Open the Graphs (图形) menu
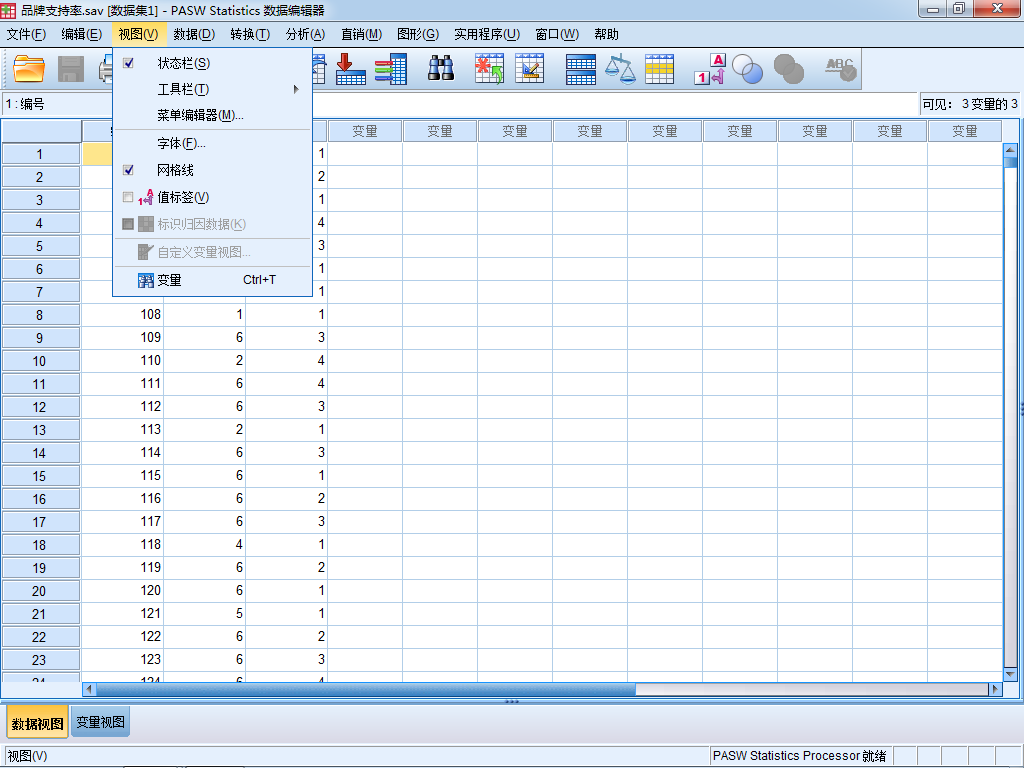This screenshot has height=768, width=1024. [x=418, y=35]
